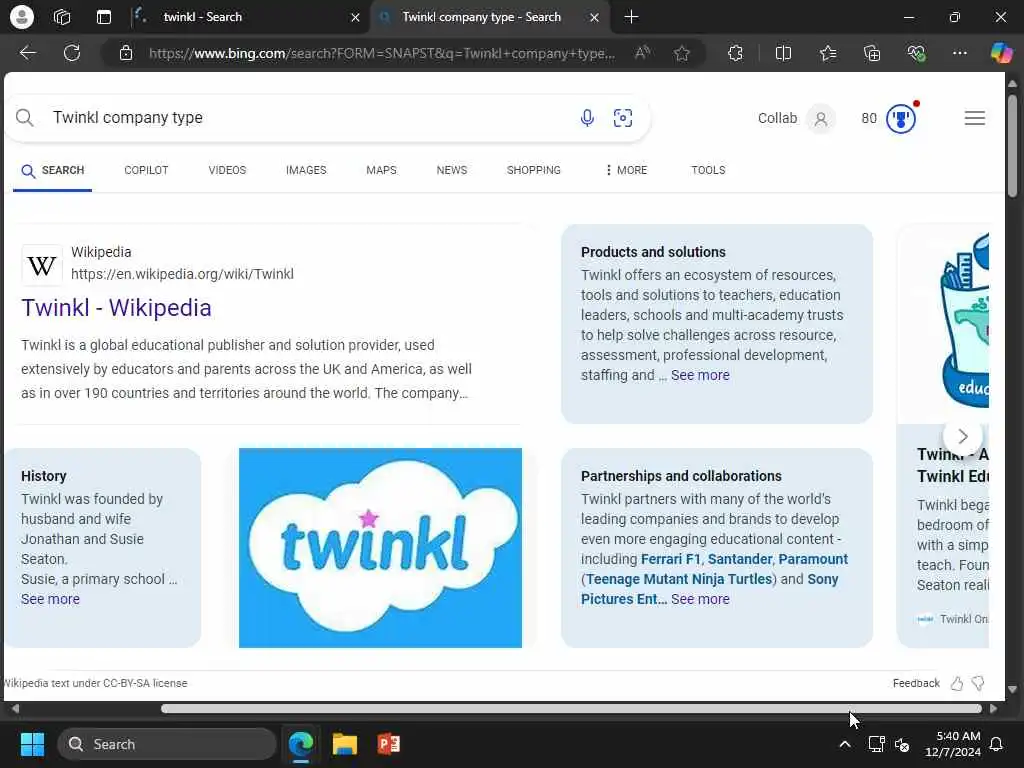The width and height of the screenshot is (1024, 768).
Task: Give thumbs up feedback
Action: (x=957, y=683)
